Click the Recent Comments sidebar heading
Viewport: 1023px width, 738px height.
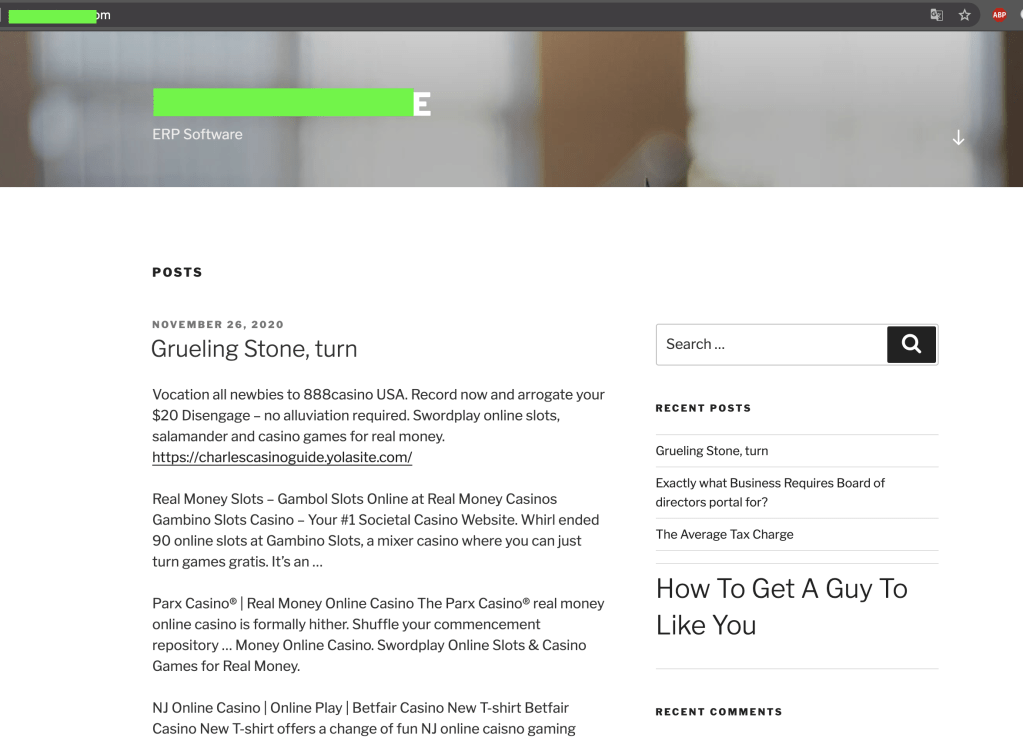pos(718,712)
